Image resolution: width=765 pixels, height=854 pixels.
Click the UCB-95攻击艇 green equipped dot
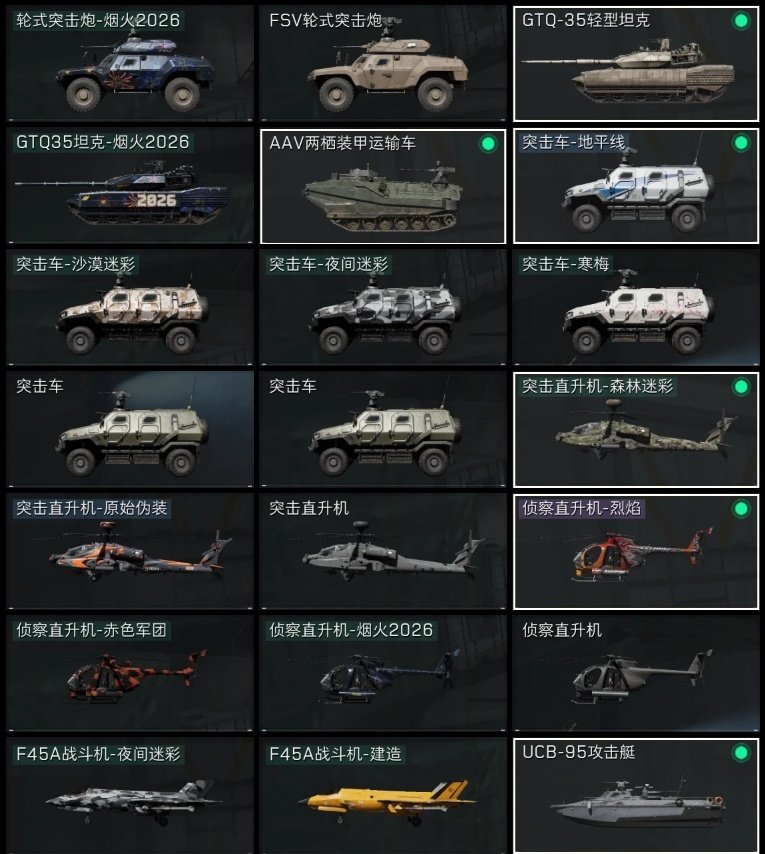[740, 753]
